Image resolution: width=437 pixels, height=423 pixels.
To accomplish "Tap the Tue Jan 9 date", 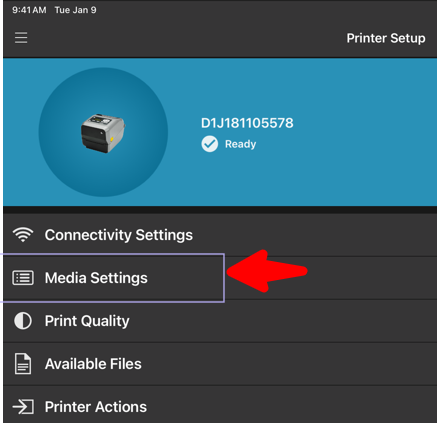I will pyautogui.click(x=75, y=10).
